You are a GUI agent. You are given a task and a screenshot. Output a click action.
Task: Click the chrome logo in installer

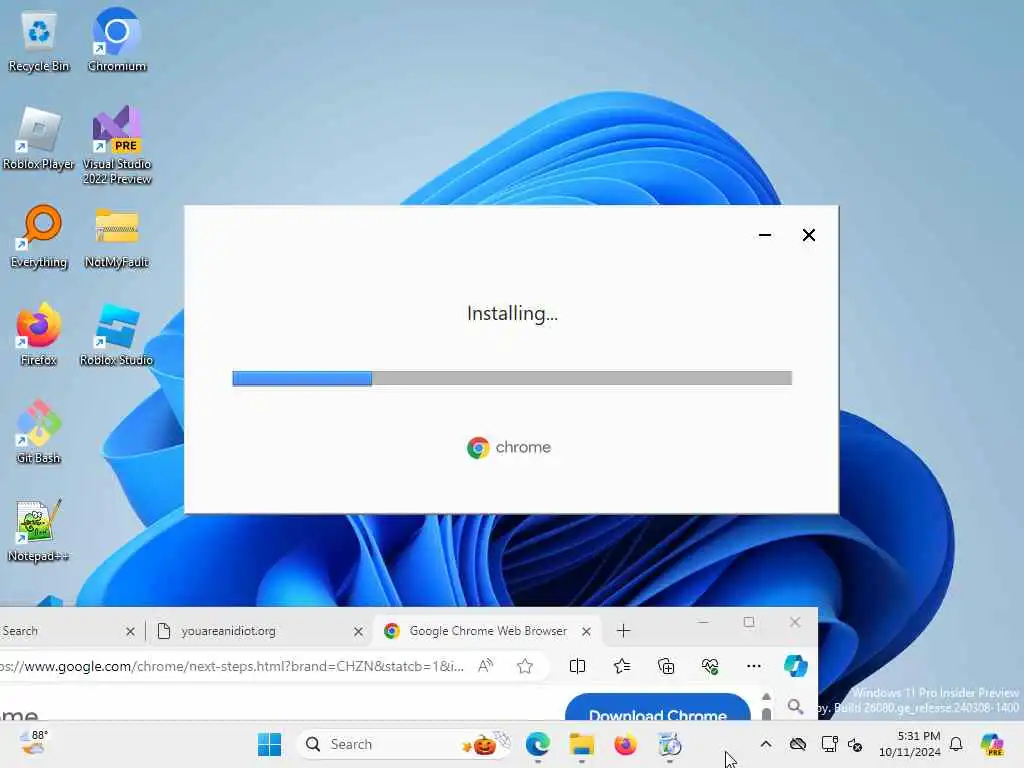(x=509, y=447)
